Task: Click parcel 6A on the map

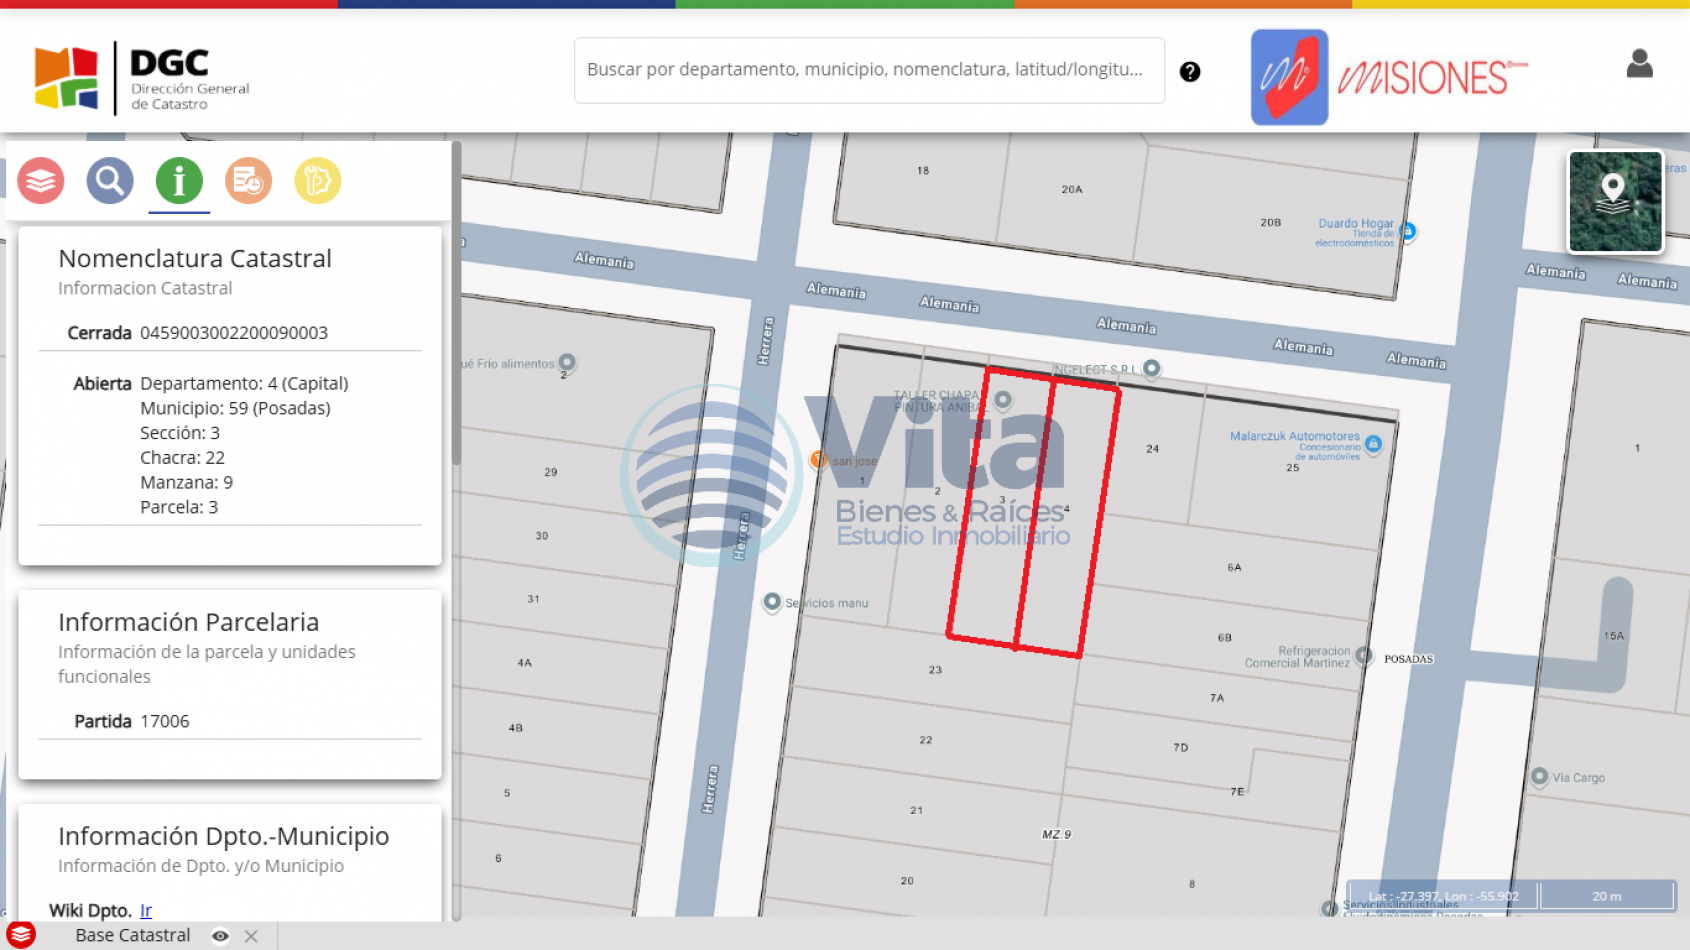Action: coord(1234,567)
